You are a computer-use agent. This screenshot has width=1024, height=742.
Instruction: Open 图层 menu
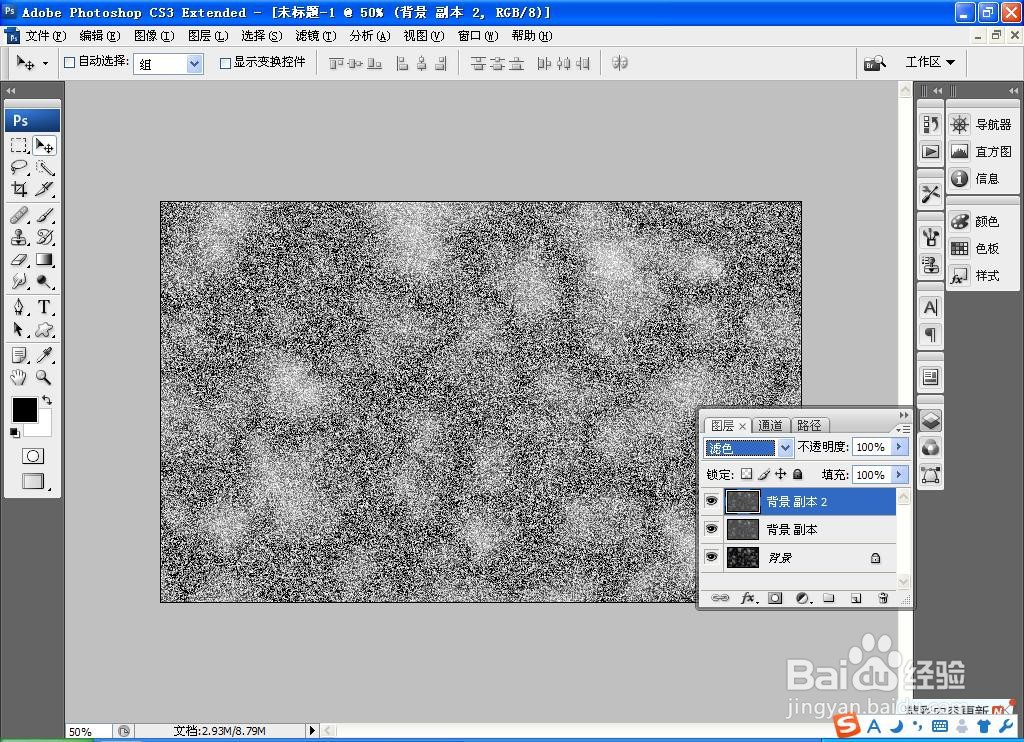click(x=208, y=36)
